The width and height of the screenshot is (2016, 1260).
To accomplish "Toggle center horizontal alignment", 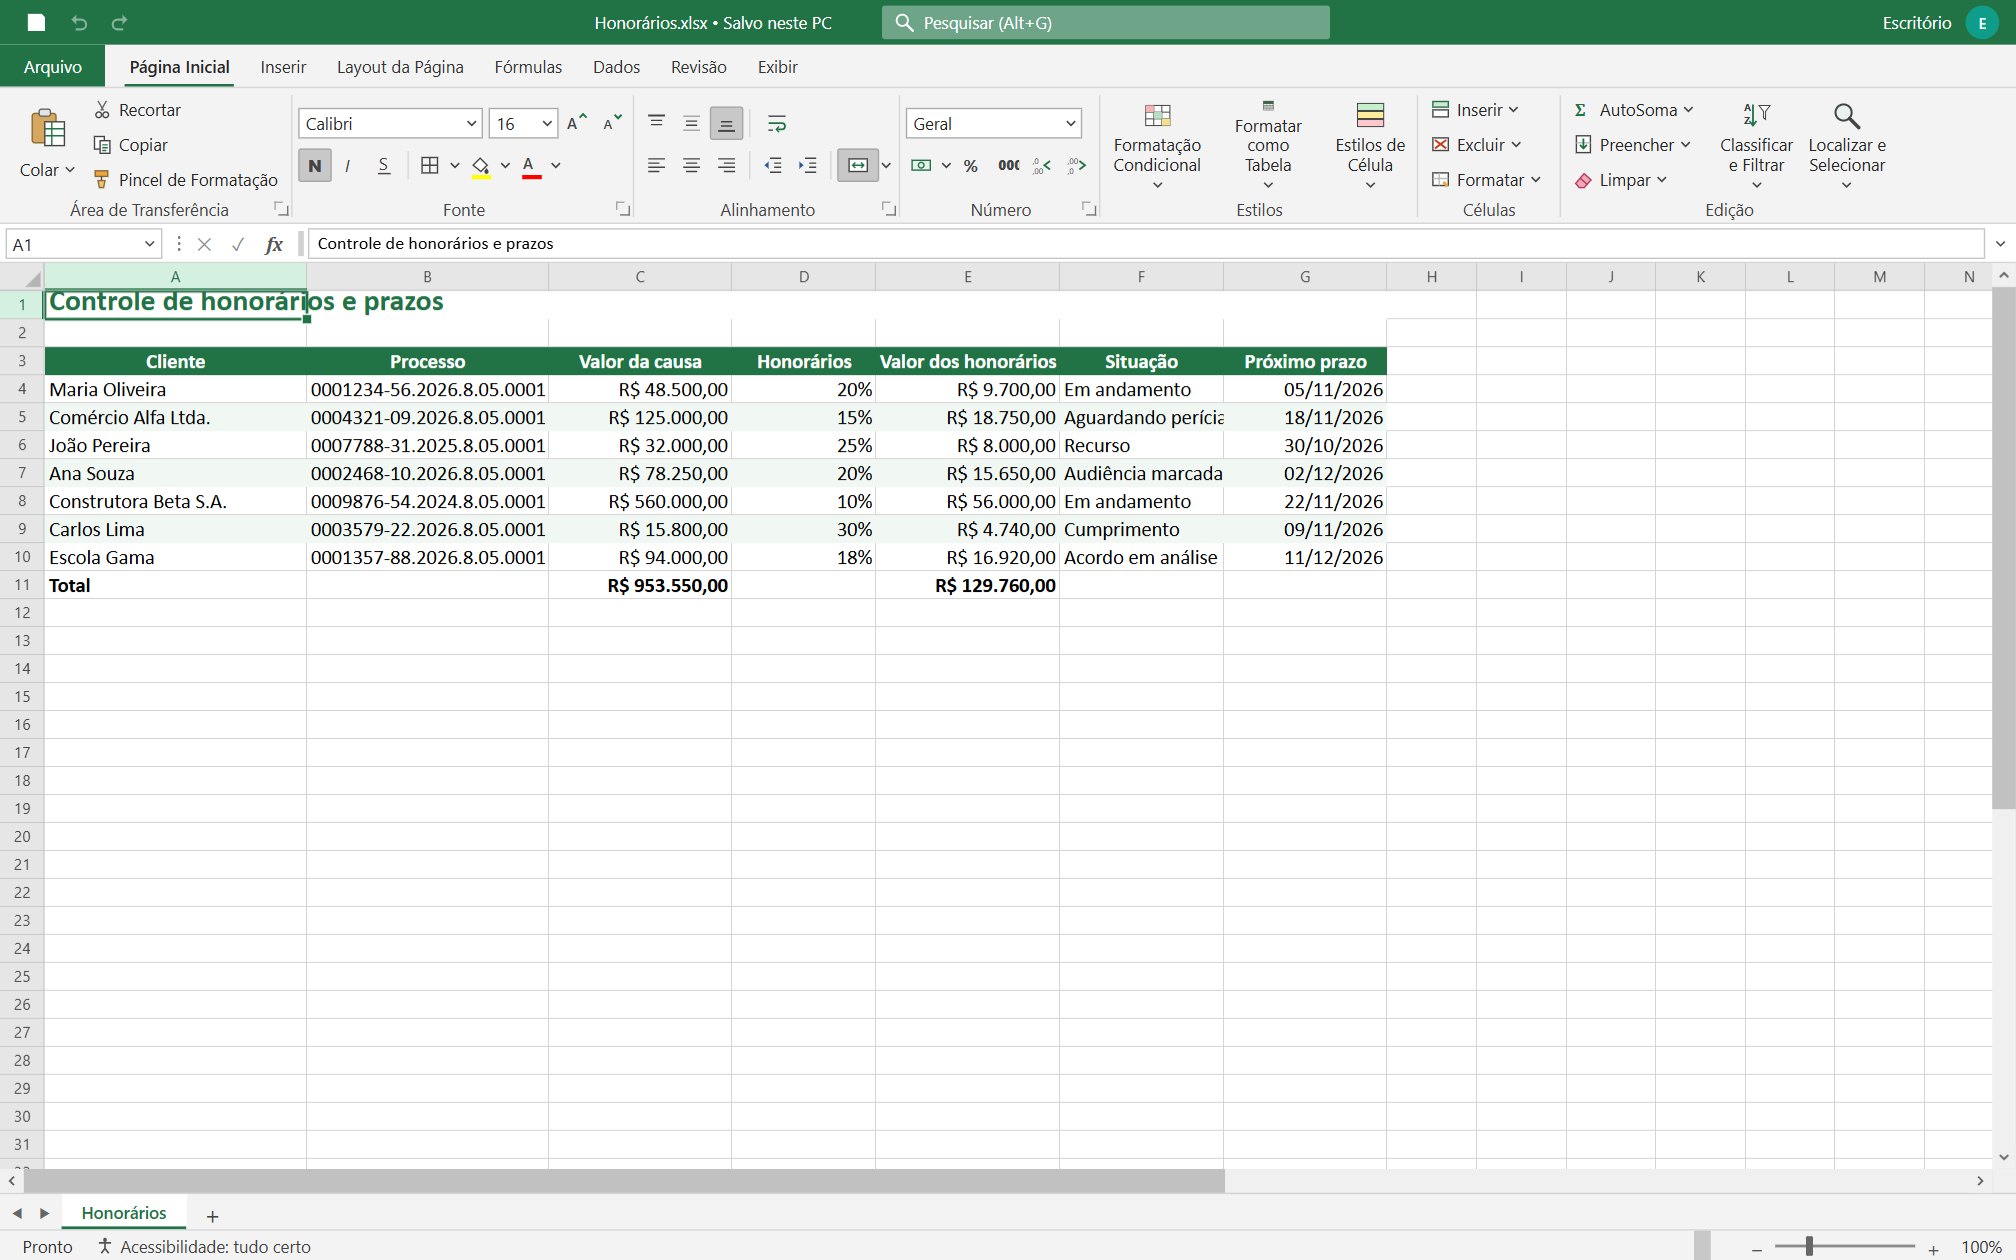I will pyautogui.click(x=691, y=165).
